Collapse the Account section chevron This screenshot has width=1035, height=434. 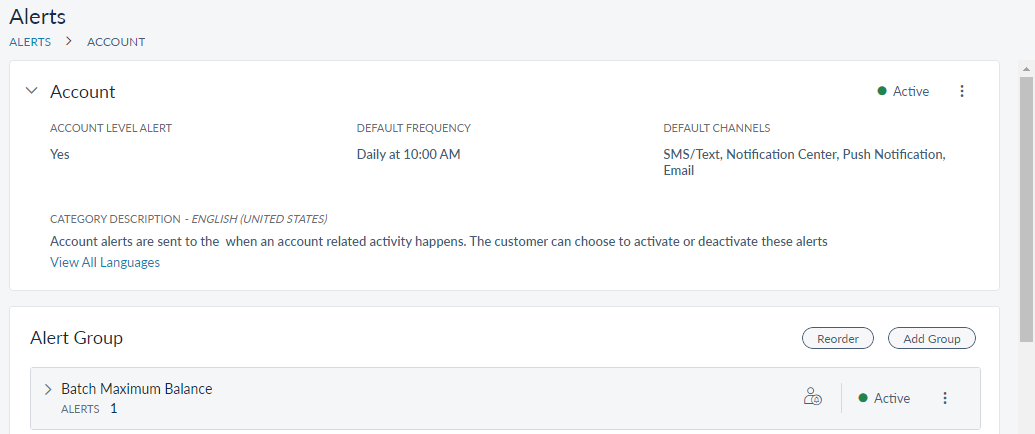tap(31, 91)
